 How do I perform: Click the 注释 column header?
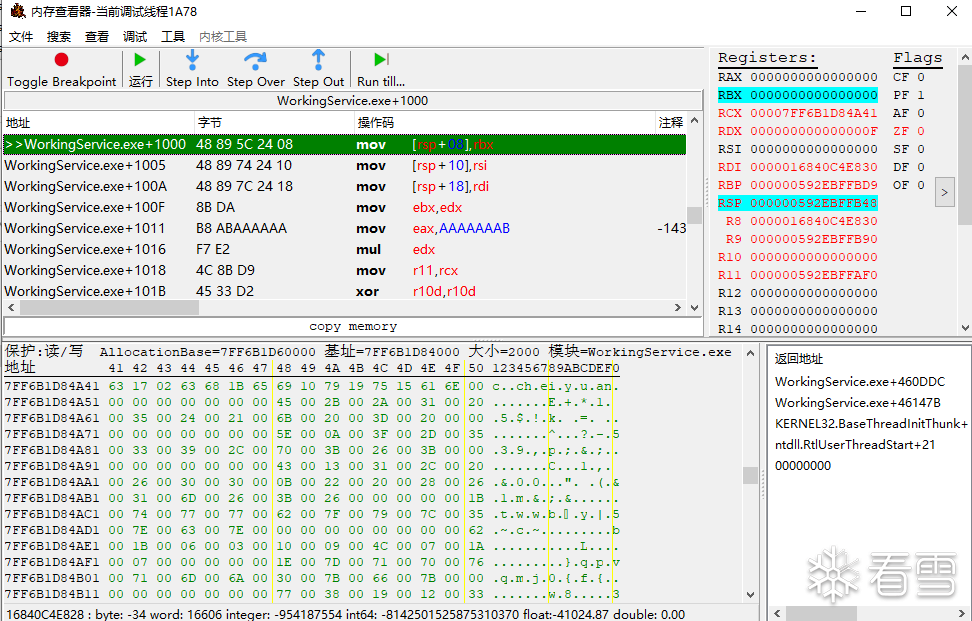click(x=671, y=123)
